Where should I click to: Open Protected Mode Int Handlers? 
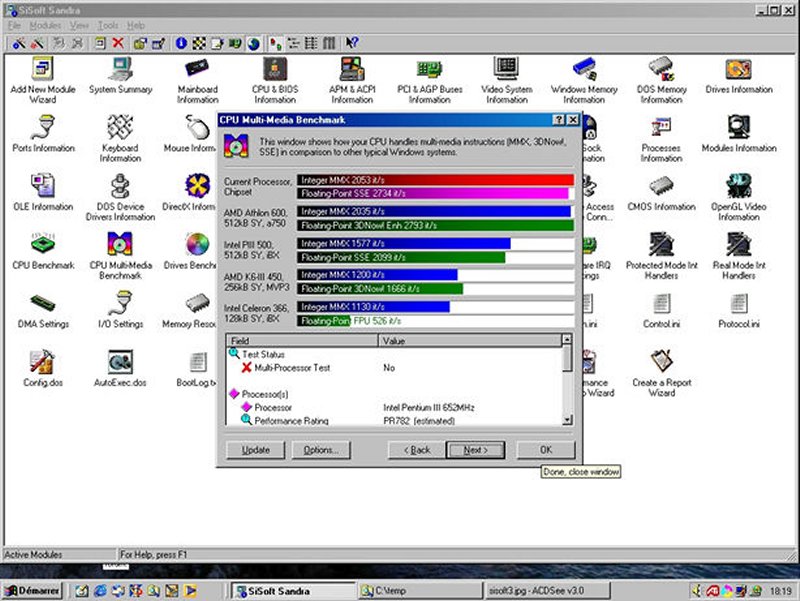(x=661, y=256)
